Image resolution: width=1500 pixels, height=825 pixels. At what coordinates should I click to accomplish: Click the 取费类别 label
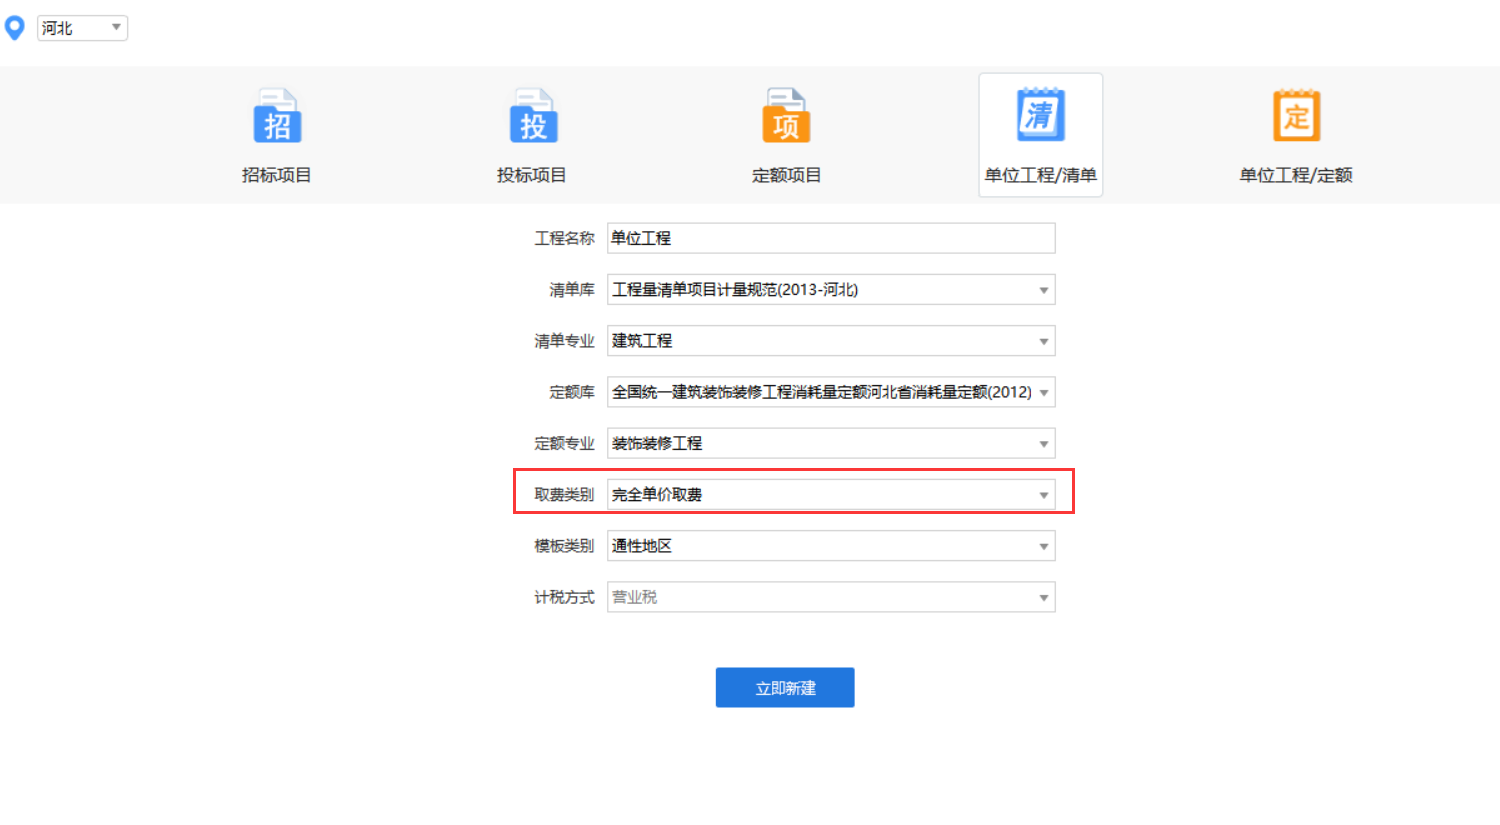[x=564, y=495]
